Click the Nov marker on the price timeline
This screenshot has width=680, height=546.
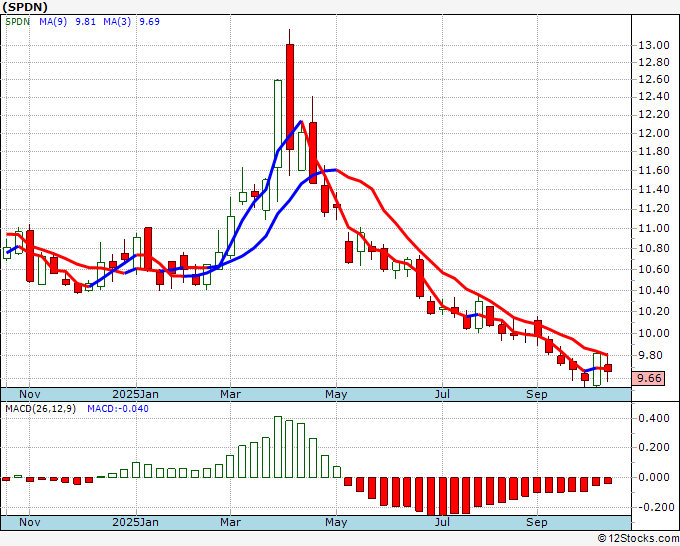pyautogui.click(x=32, y=394)
